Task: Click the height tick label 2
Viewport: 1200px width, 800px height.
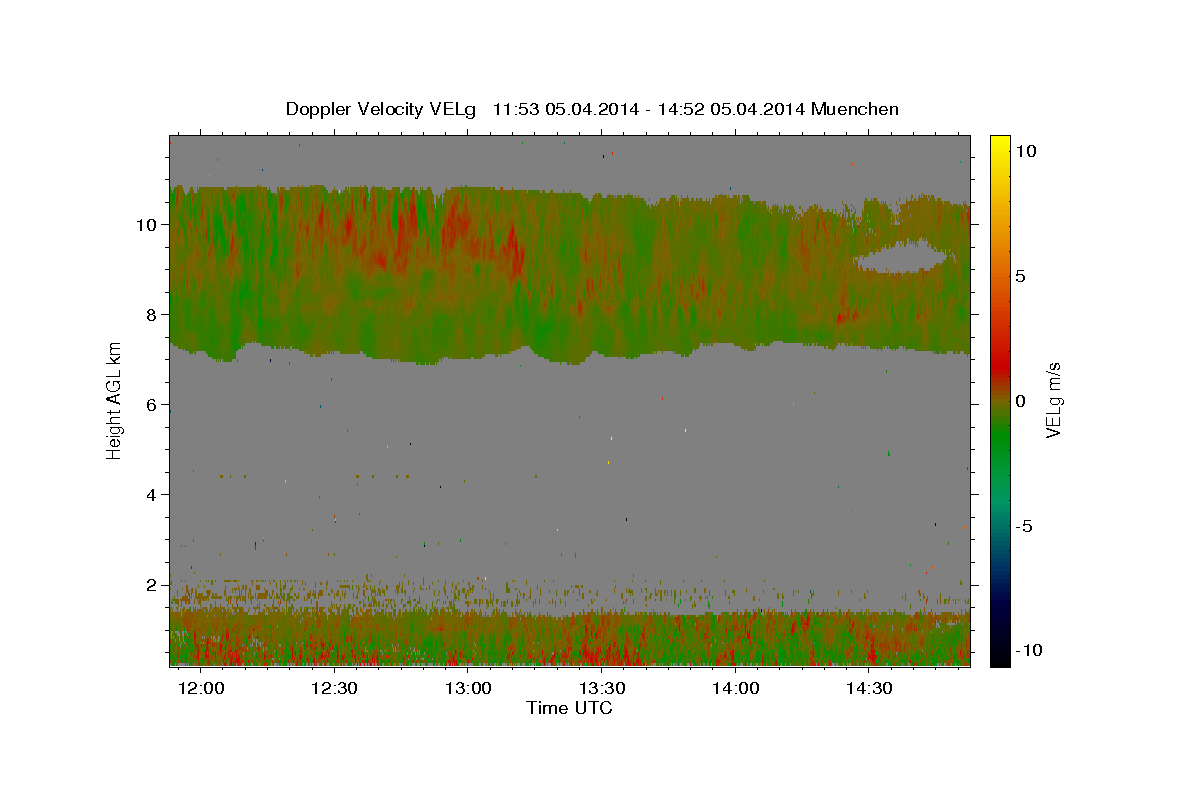Action: tap(153, 585)
